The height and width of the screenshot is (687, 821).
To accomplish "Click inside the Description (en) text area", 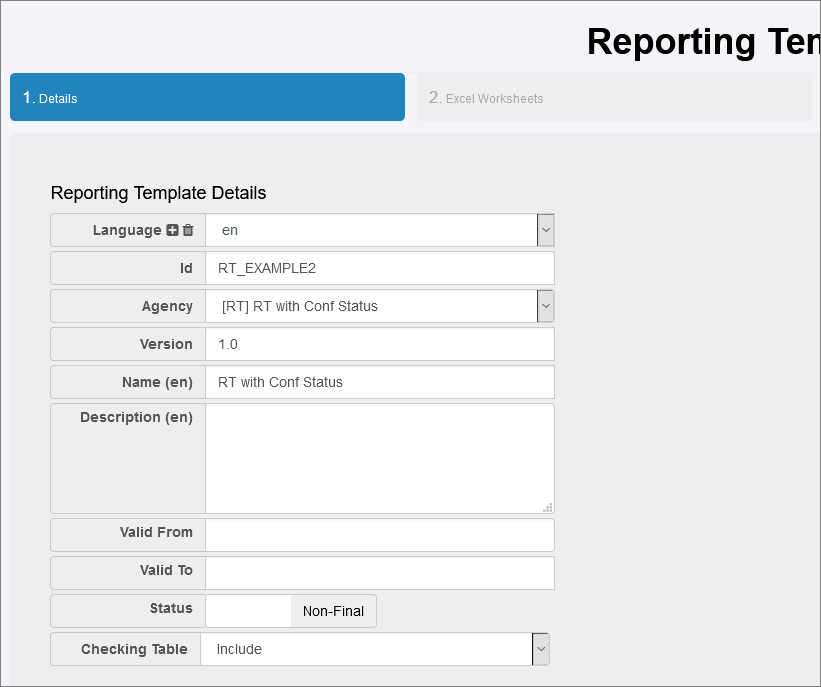I will click(379, 458).
